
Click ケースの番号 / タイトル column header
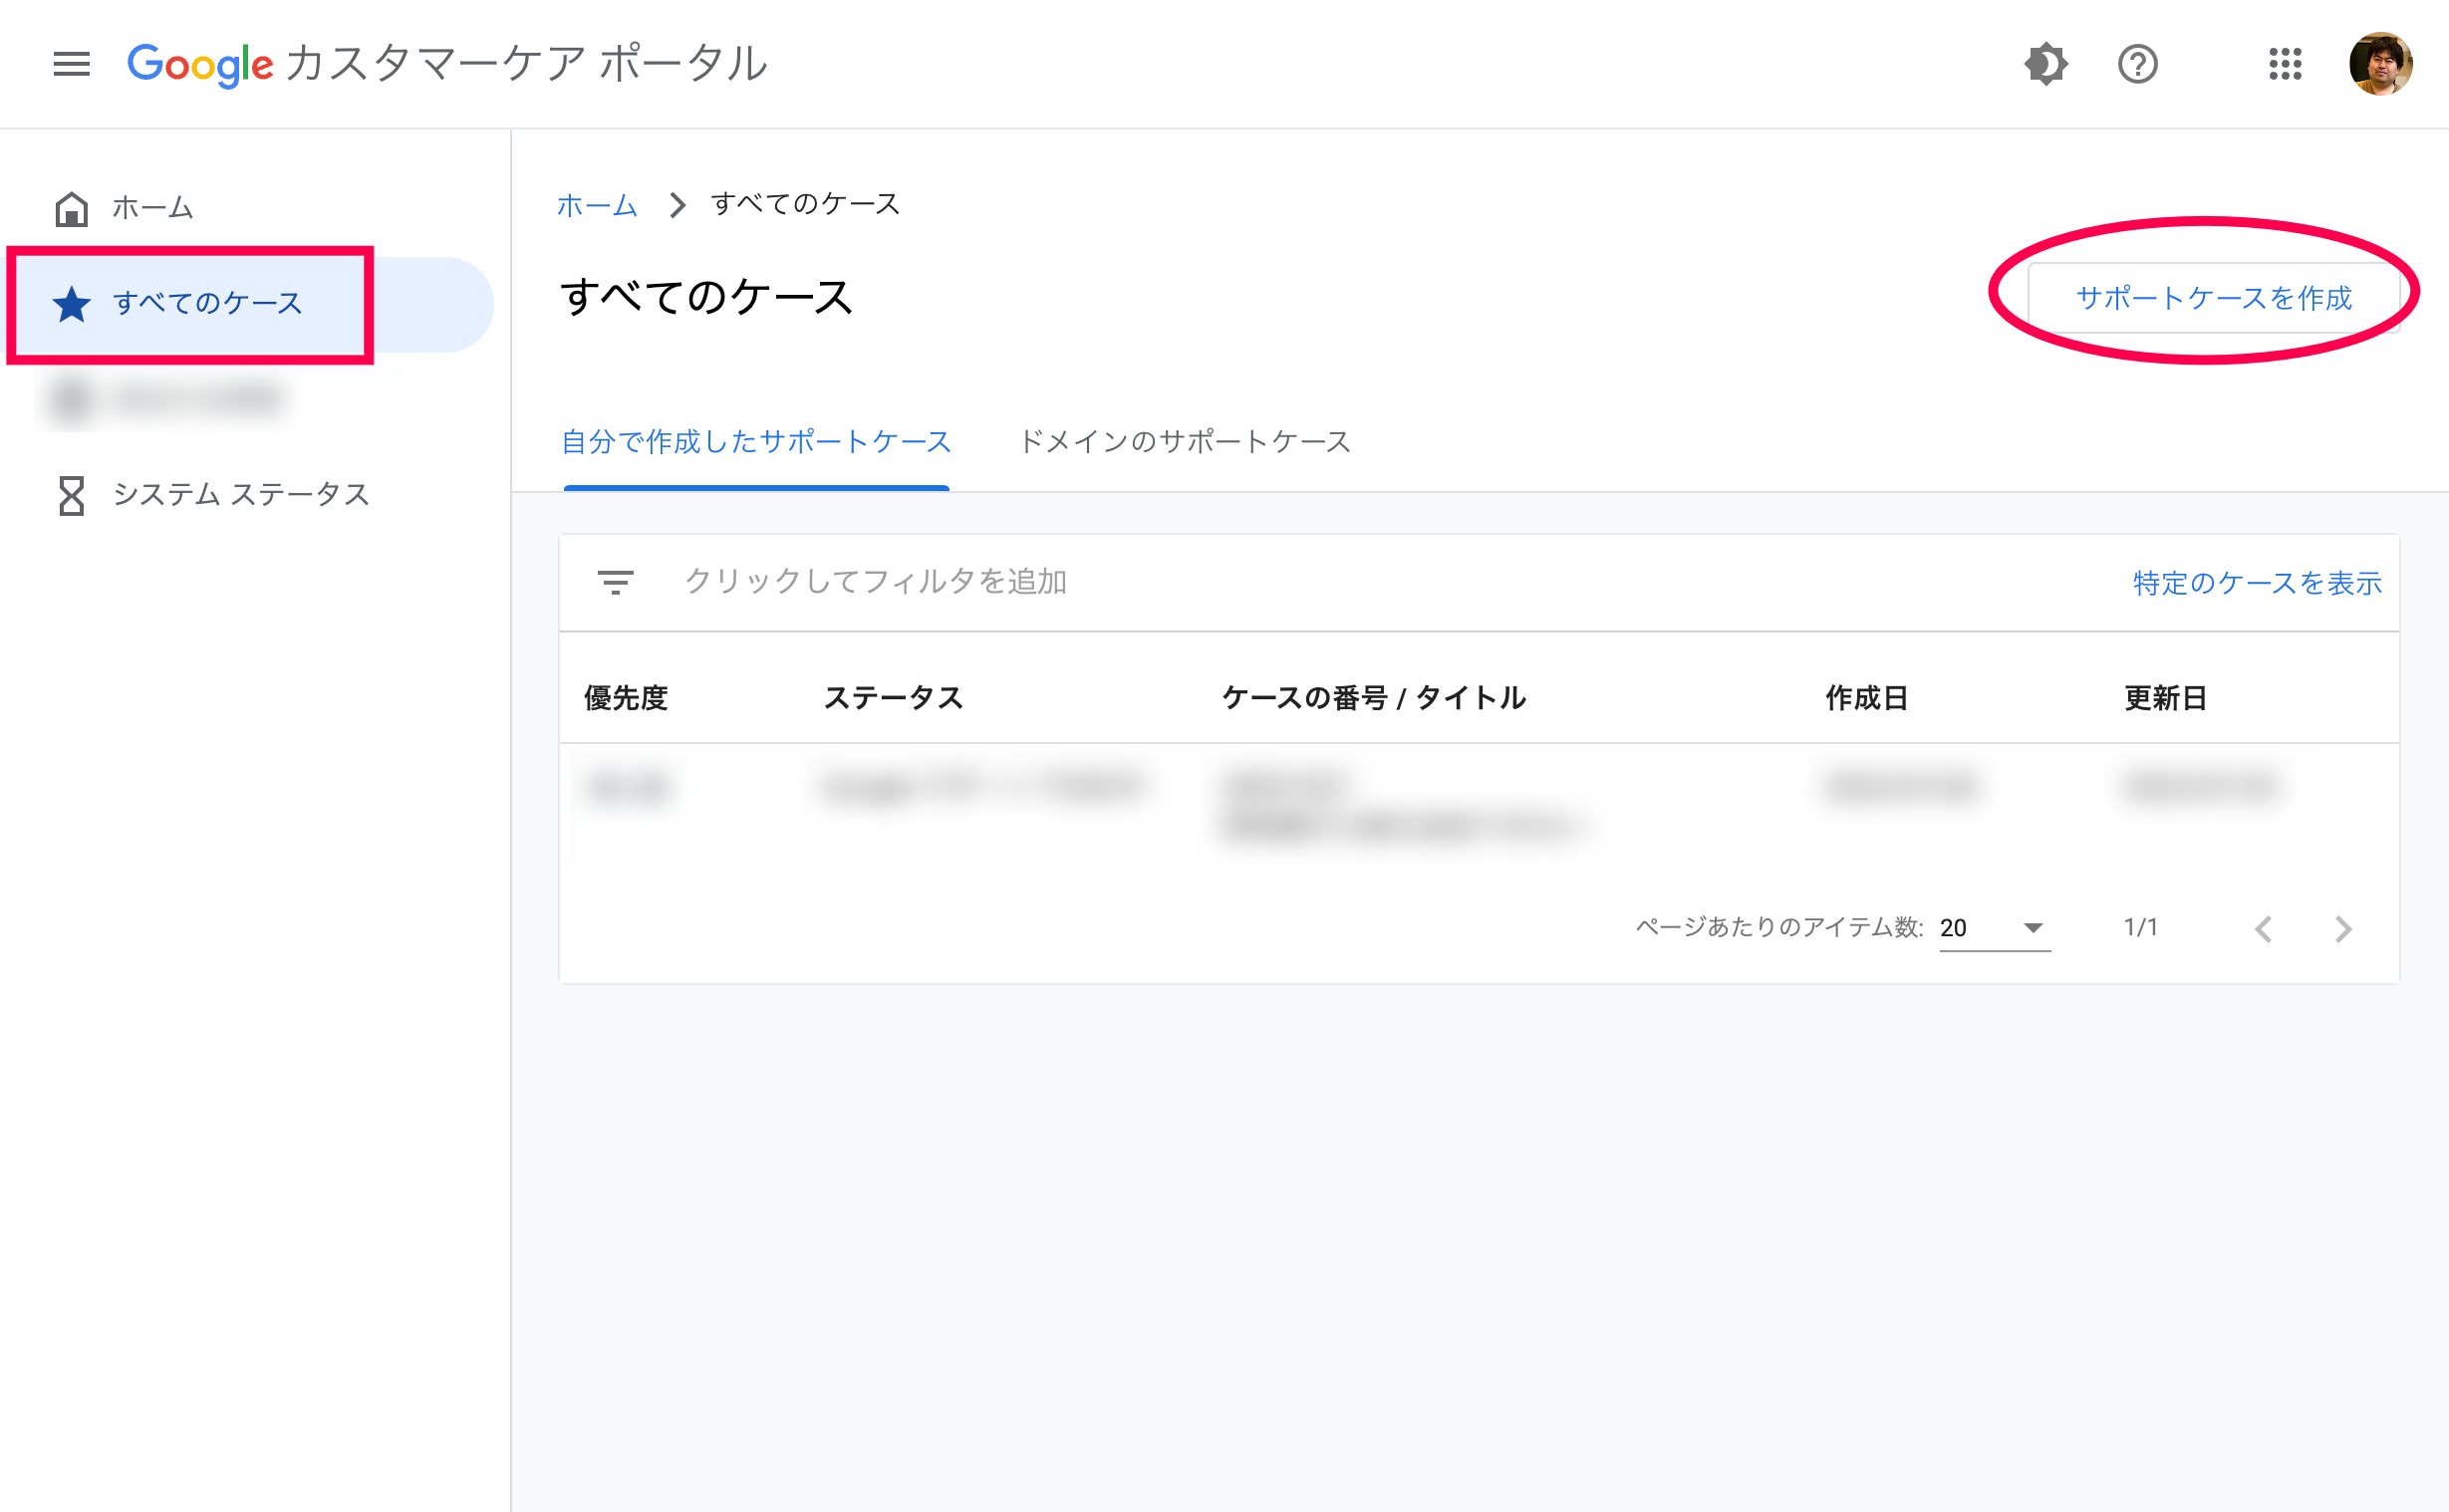(1374, 698)
